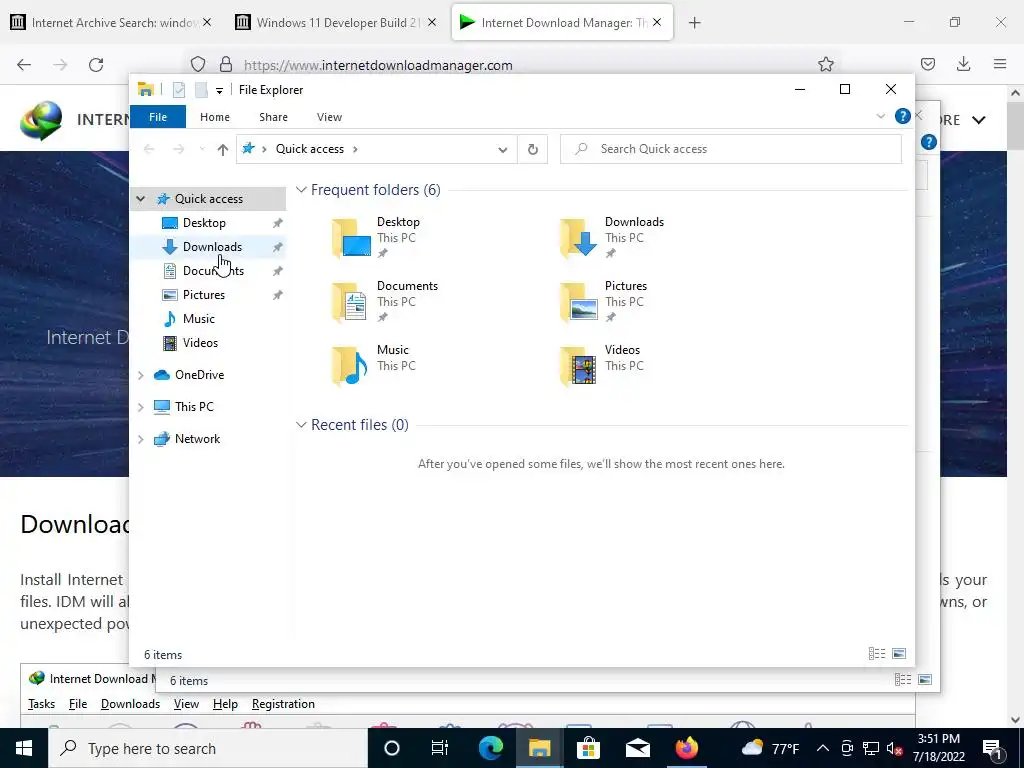Open Microsoft Store from taskbar
The image size is (1024, 768).
click(x=588, y=748)
